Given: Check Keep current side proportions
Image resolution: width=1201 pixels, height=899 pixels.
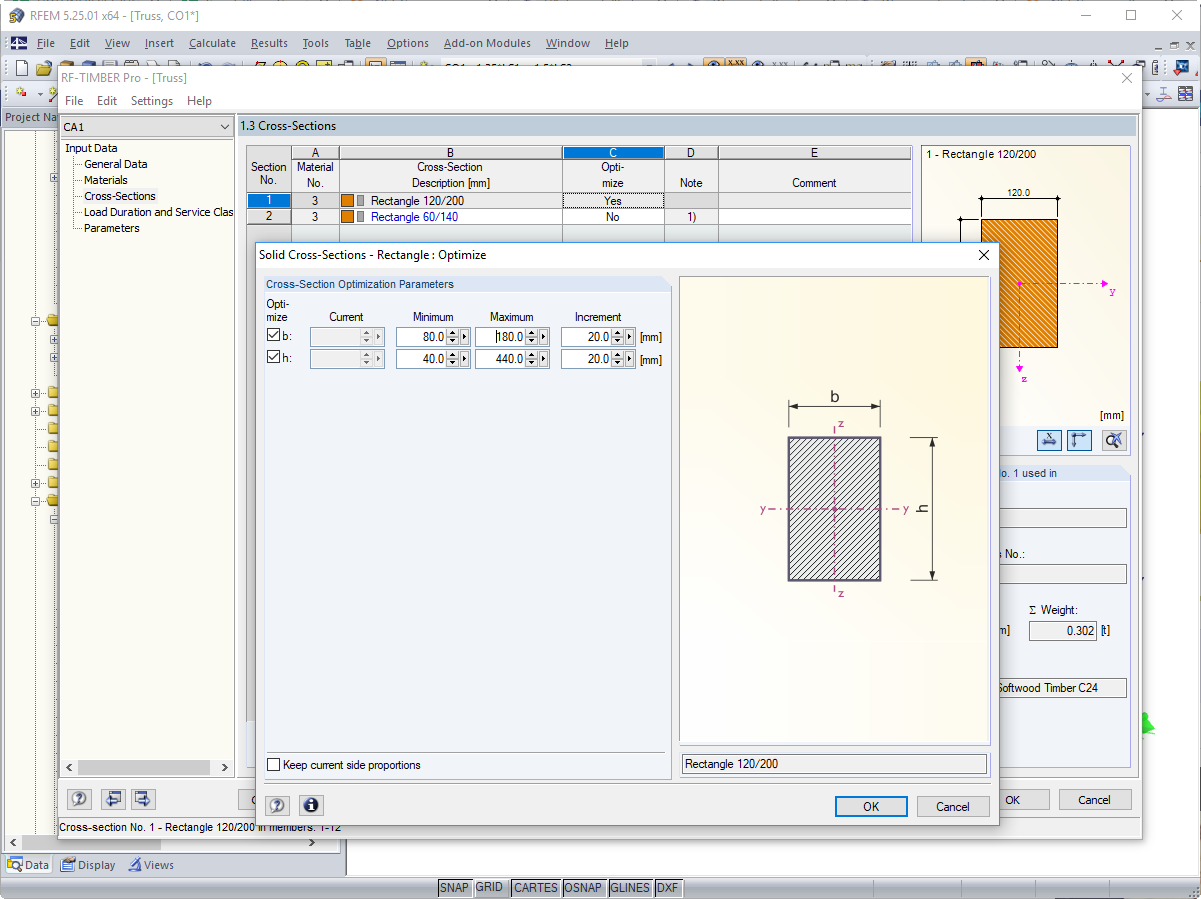Looking at the screenshot, I should pyautogui.click(x=273, y=763).
